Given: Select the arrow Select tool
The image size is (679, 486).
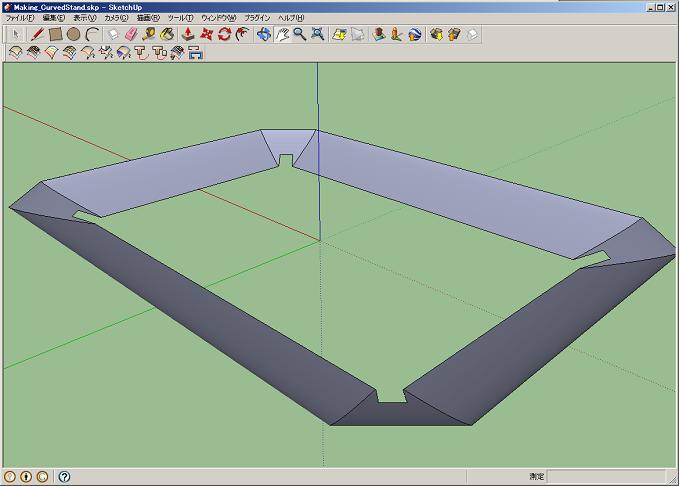Looking at the screenshot, I should point(16,34).
